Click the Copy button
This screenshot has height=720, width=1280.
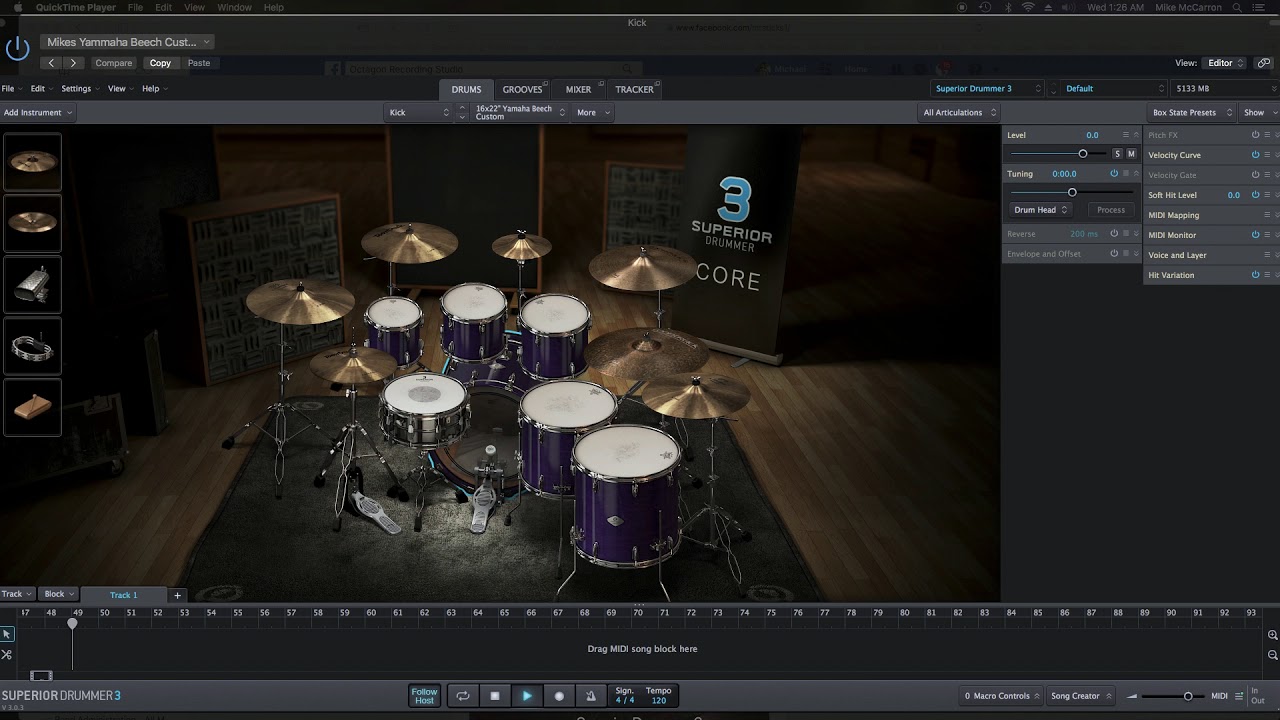tap(160, 63)
